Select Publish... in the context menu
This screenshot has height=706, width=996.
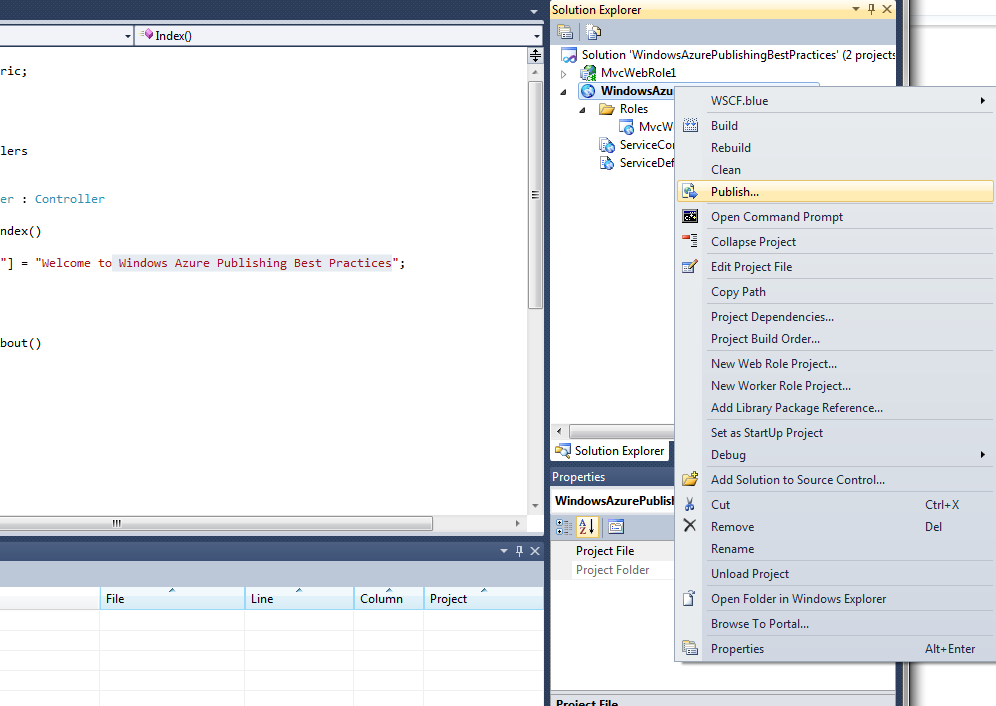[x=835, y=191]
